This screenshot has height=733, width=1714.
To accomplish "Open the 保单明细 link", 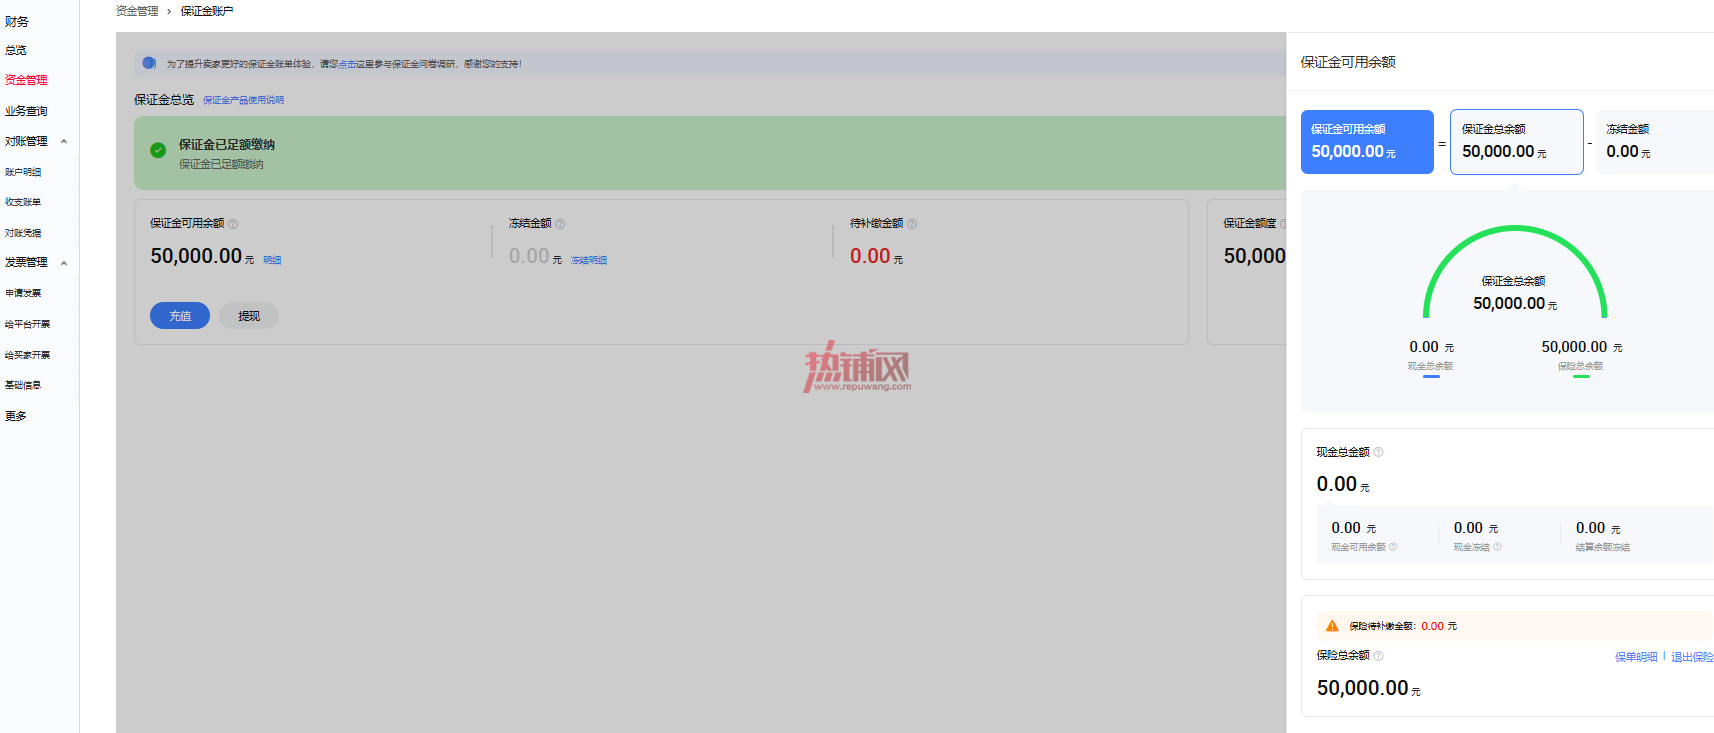I will coord(1636,657).
